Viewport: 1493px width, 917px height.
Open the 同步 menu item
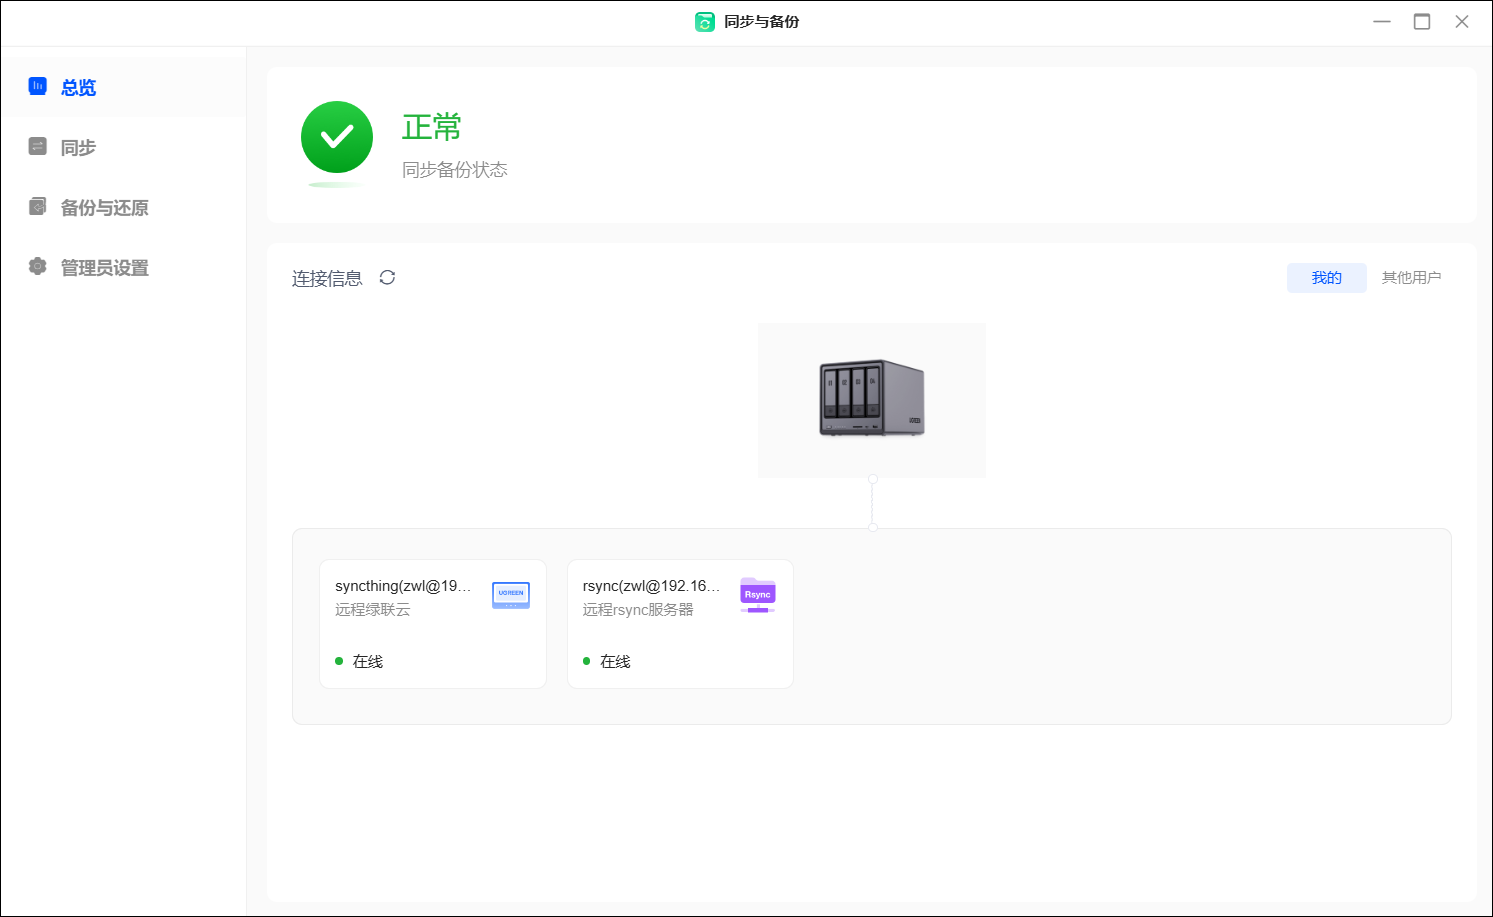point(124,147)
